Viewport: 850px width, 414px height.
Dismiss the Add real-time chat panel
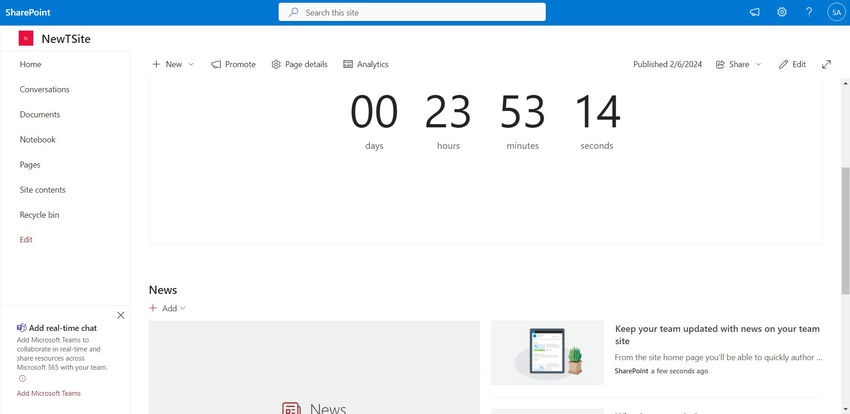coord(121,315)
